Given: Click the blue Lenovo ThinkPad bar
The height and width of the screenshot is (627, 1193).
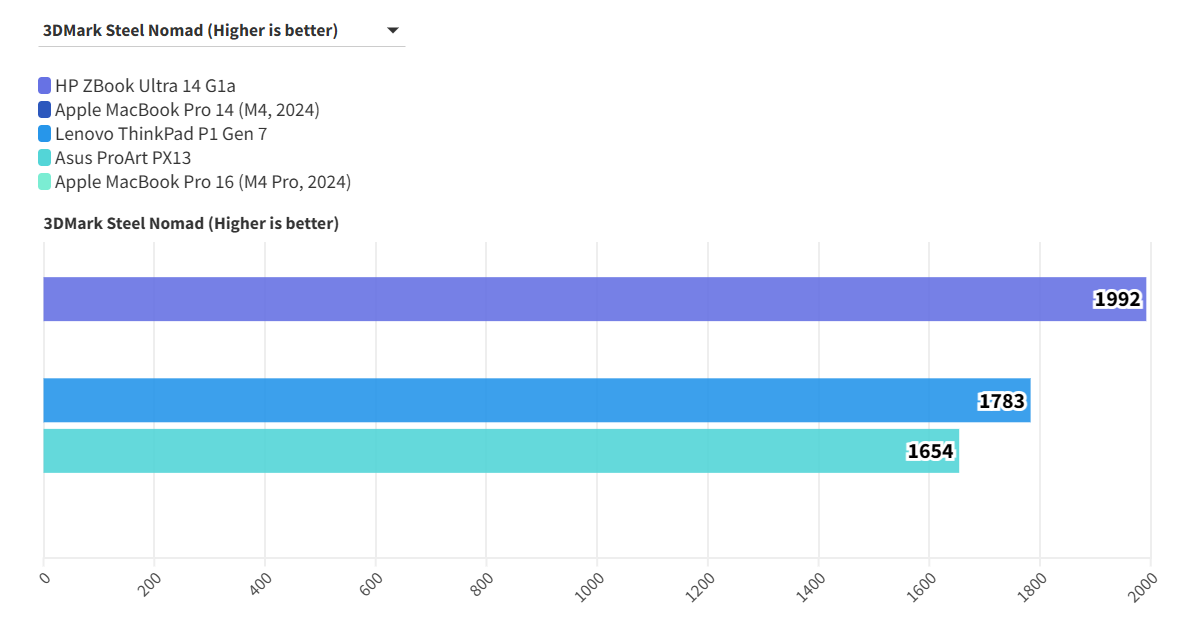Looking at the screenshot, I should pos(500,400).
